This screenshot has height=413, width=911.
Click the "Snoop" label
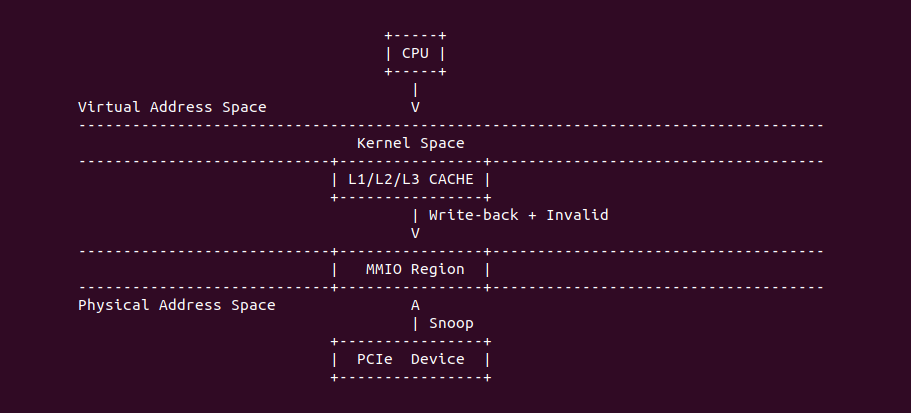tap(451, 323)
